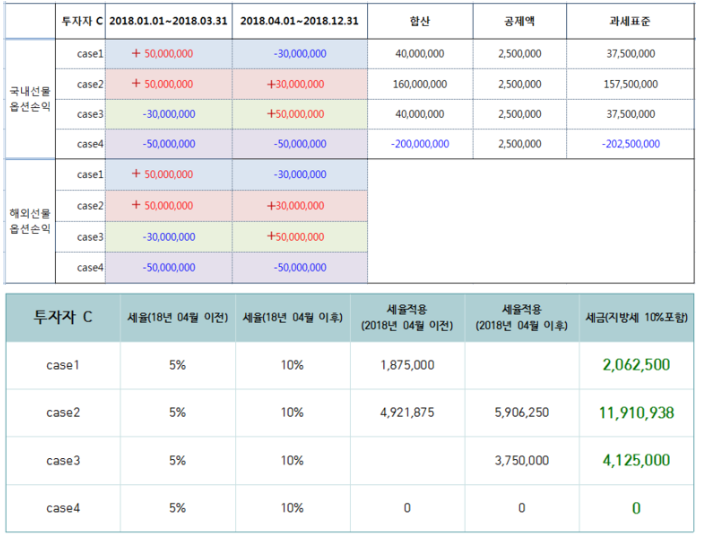710x542 pixels.
Task: Select the 2018.04.01~2018.12.31 period header
Action: coord(299,21)
